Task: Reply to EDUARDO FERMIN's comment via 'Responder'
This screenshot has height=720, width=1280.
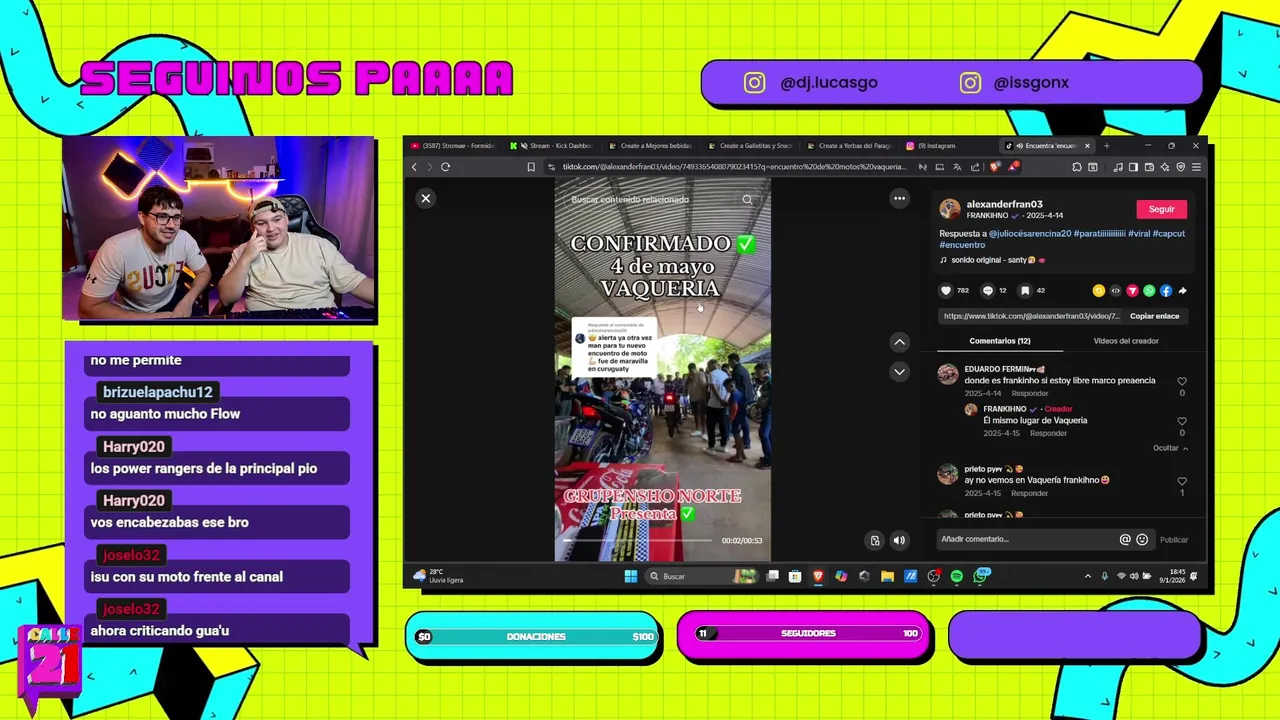Action: [x=1030, y=393]
